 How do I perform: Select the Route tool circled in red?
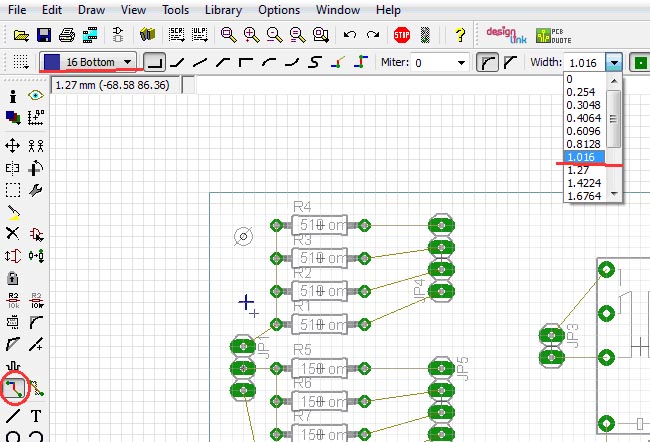[x=14, y=387]
